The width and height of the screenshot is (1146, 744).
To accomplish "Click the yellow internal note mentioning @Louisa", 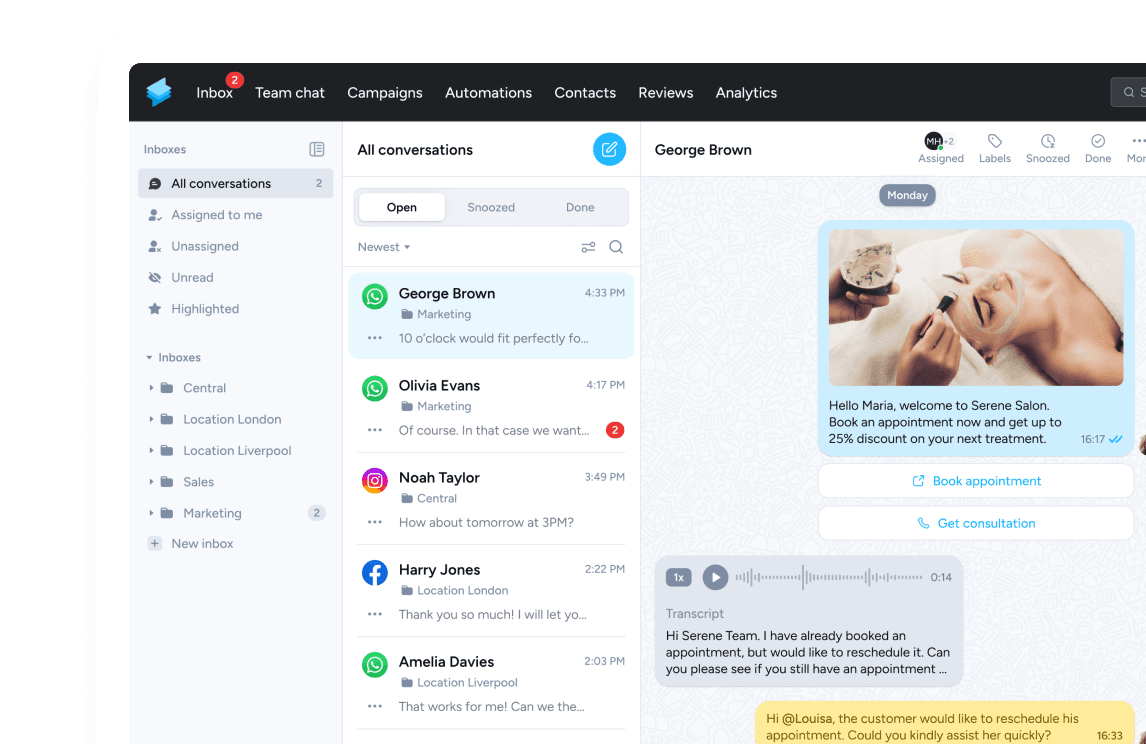I will pos(944,724).
